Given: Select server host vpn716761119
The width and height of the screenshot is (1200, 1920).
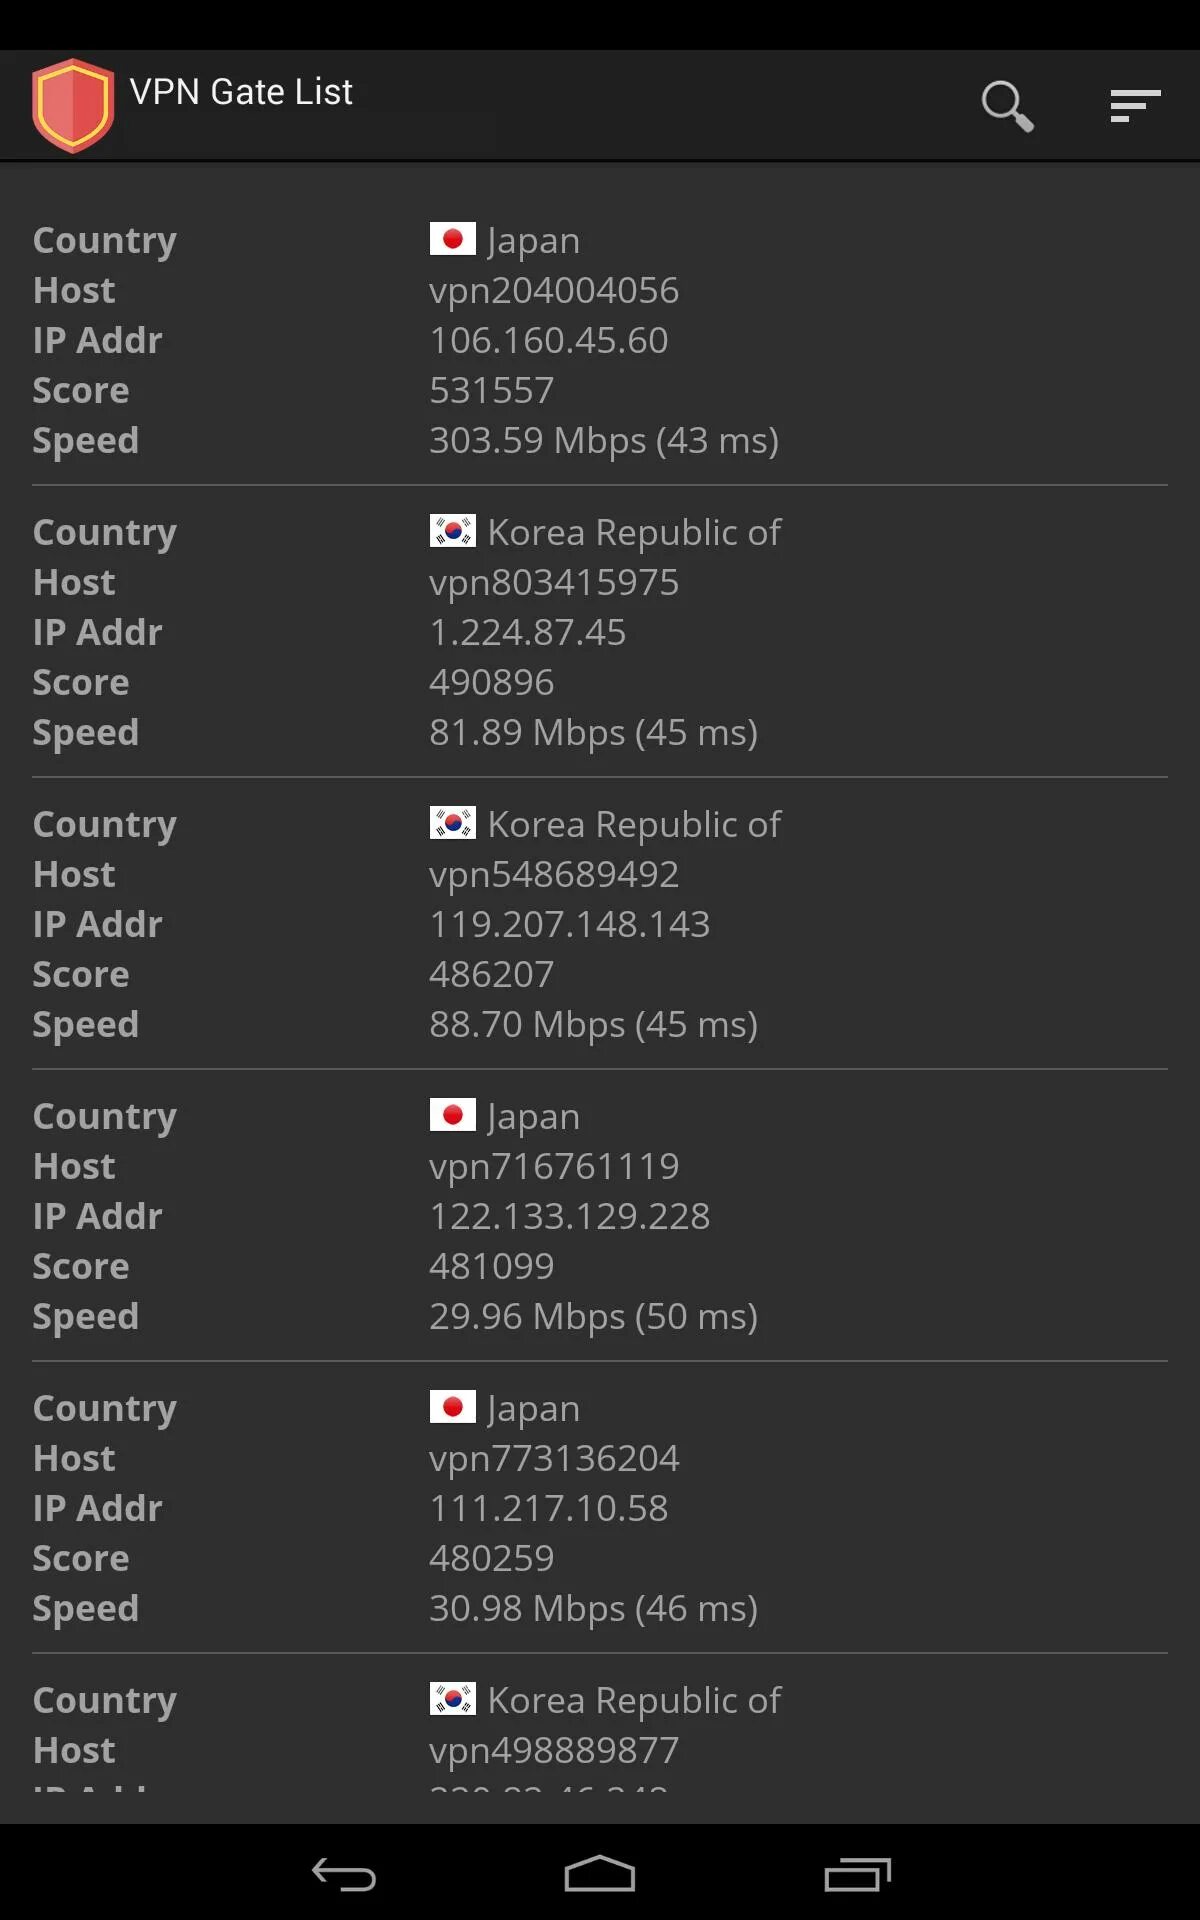Looking at the screenshot, I should (x=554, y=1166).
